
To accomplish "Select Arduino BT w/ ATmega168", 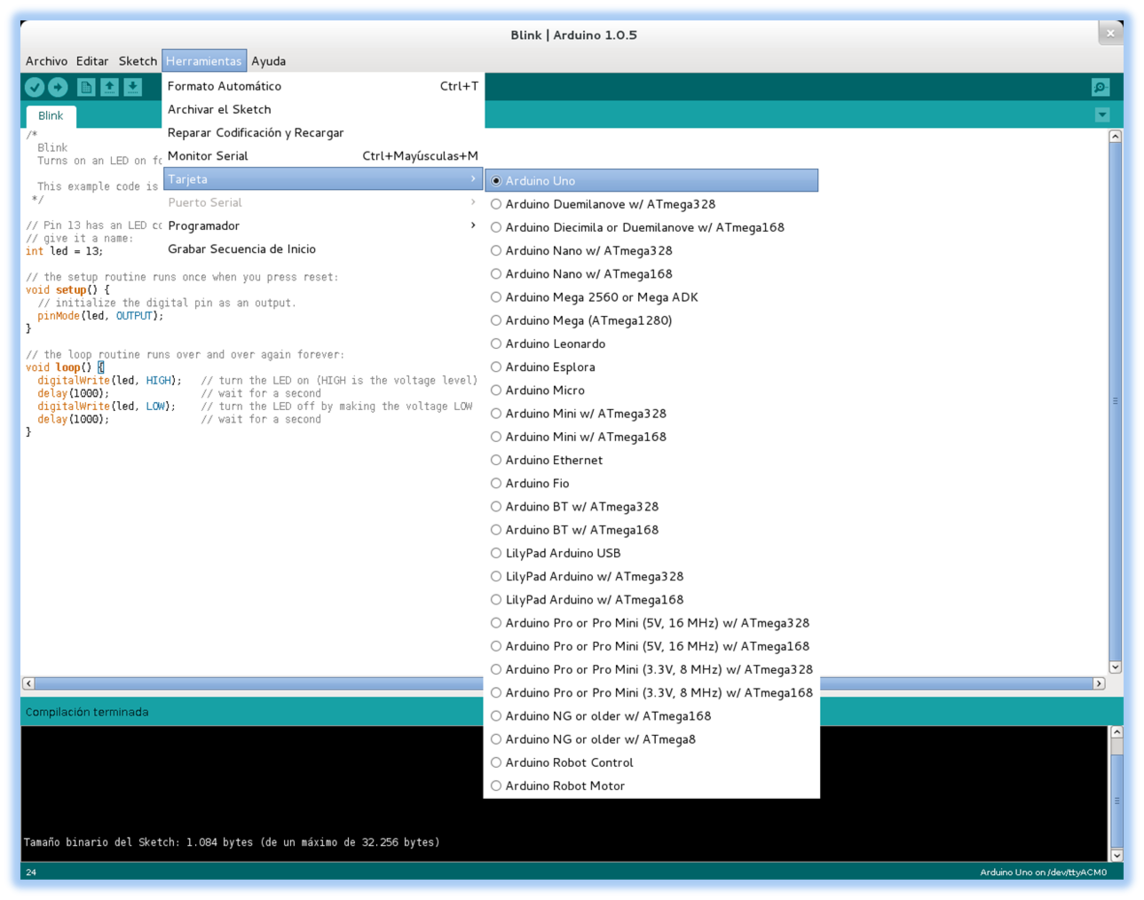I will click(x=652, y=530).
